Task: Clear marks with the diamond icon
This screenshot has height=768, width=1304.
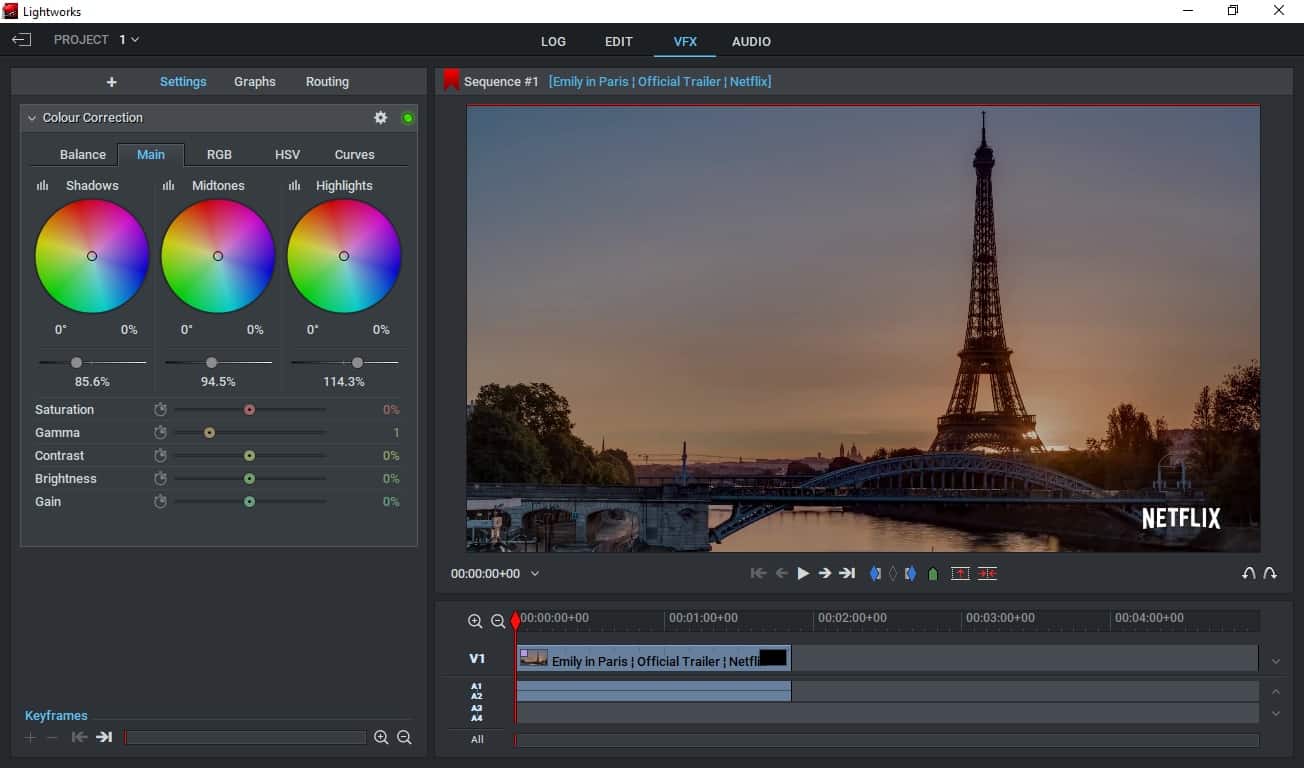Action: pyautogui.click(x=893, y=573)
